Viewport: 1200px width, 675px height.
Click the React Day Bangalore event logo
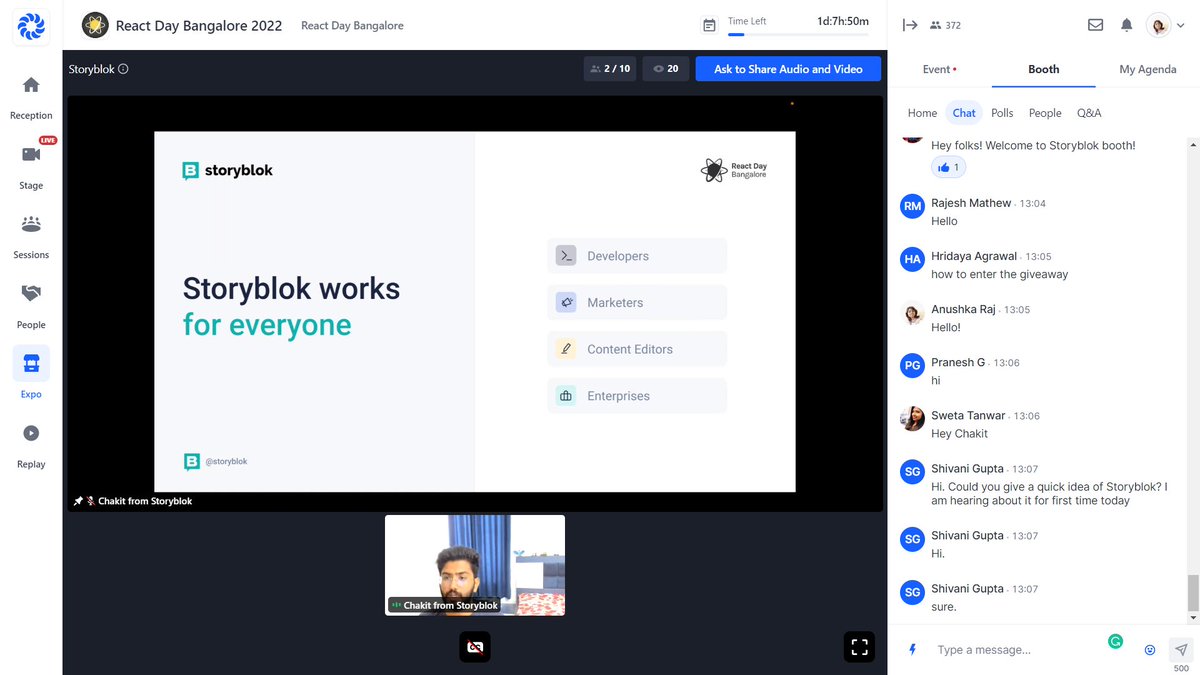point(95,25)
